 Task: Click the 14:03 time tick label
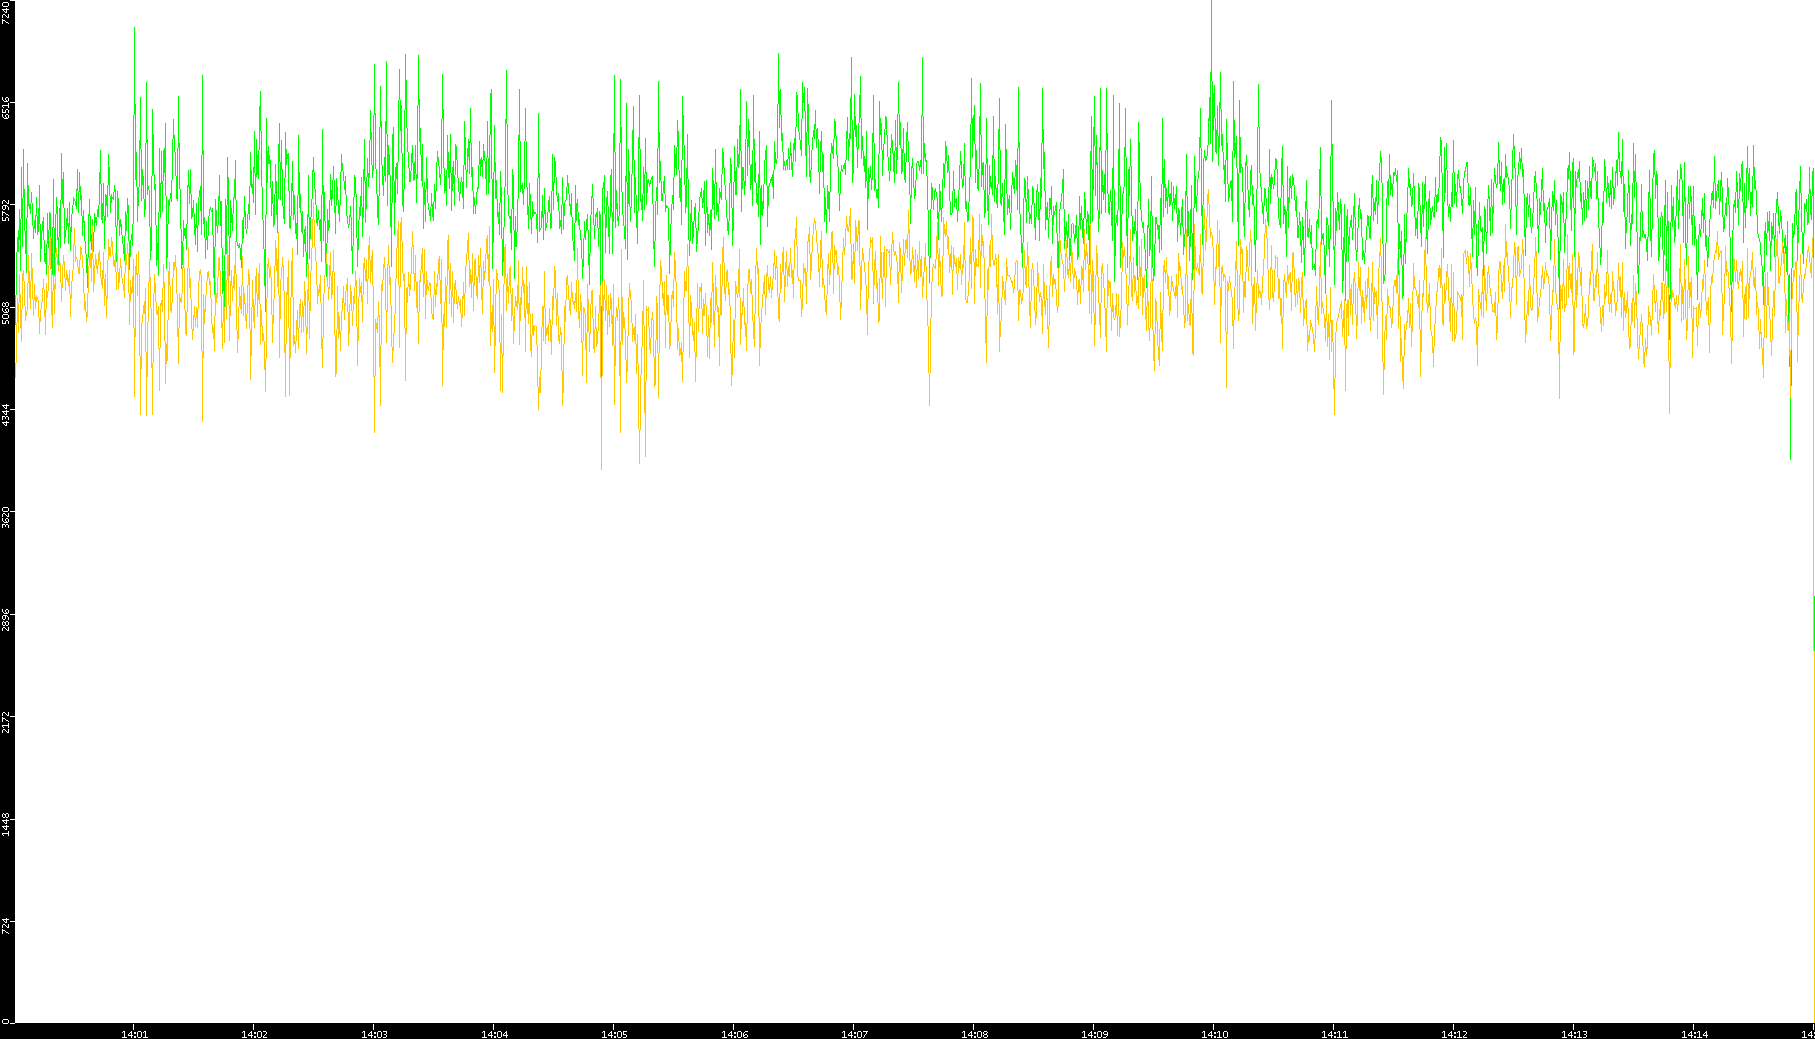pyautogui.click(x=375, y=1034)
